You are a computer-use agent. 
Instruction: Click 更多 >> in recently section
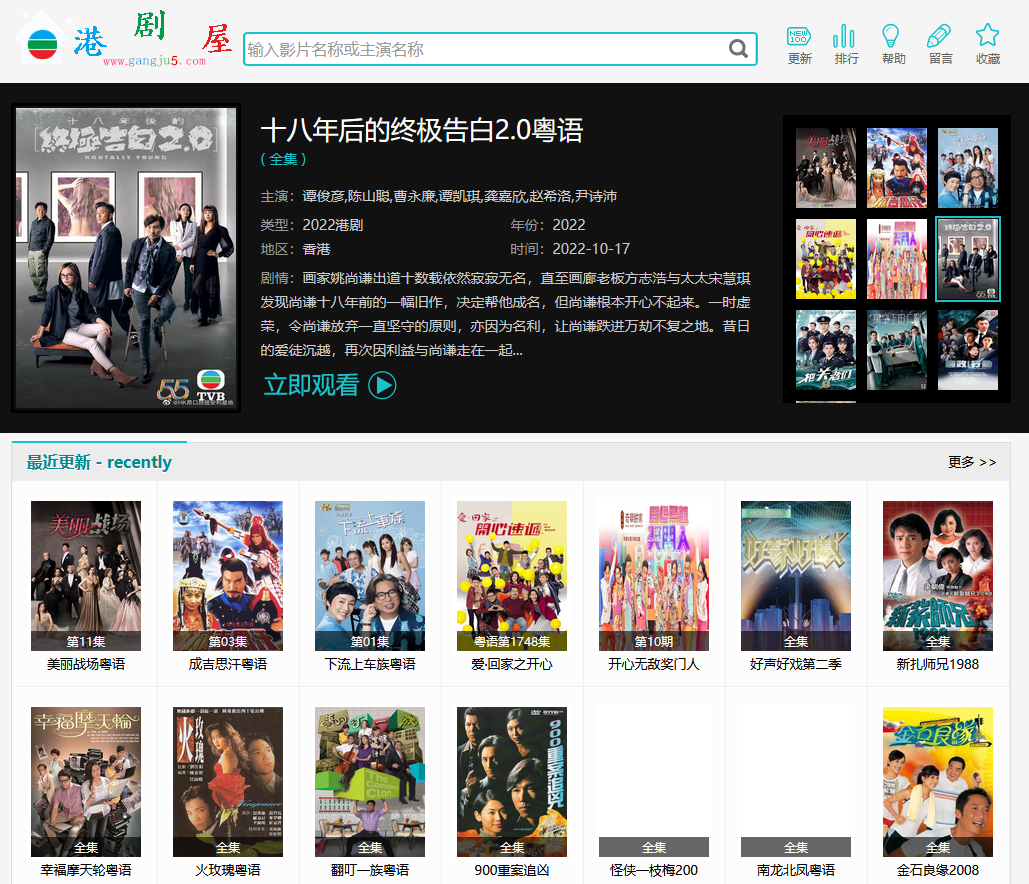pos(972,462)
